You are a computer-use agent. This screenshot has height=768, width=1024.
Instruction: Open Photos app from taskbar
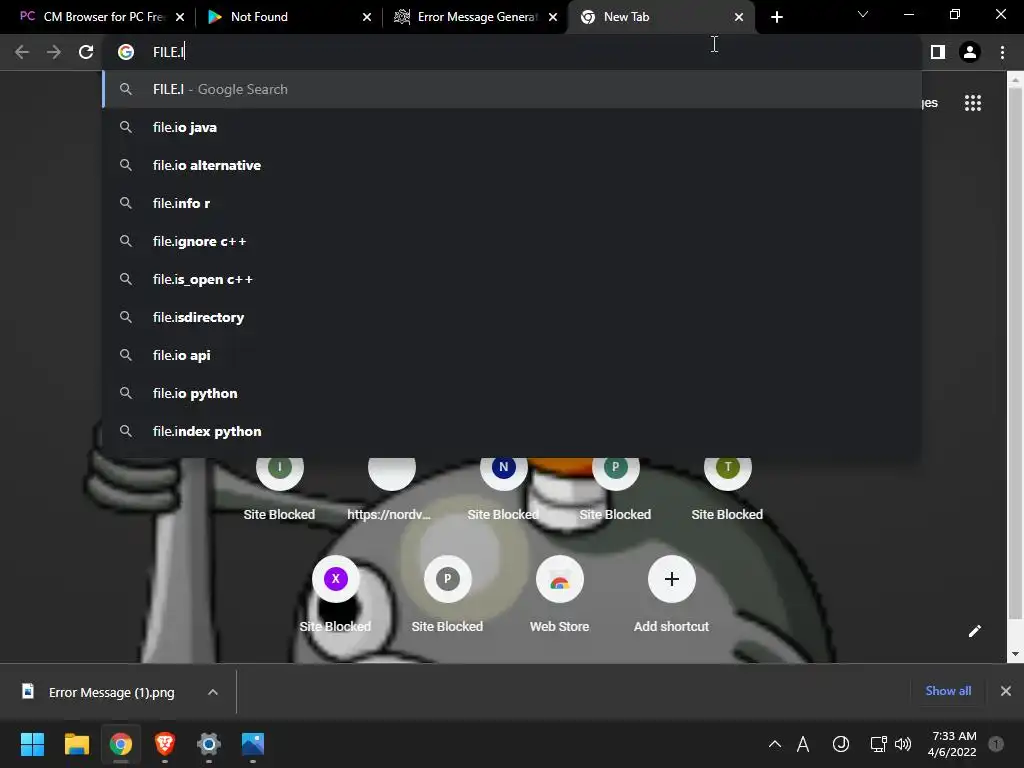(x=253, y=744)
